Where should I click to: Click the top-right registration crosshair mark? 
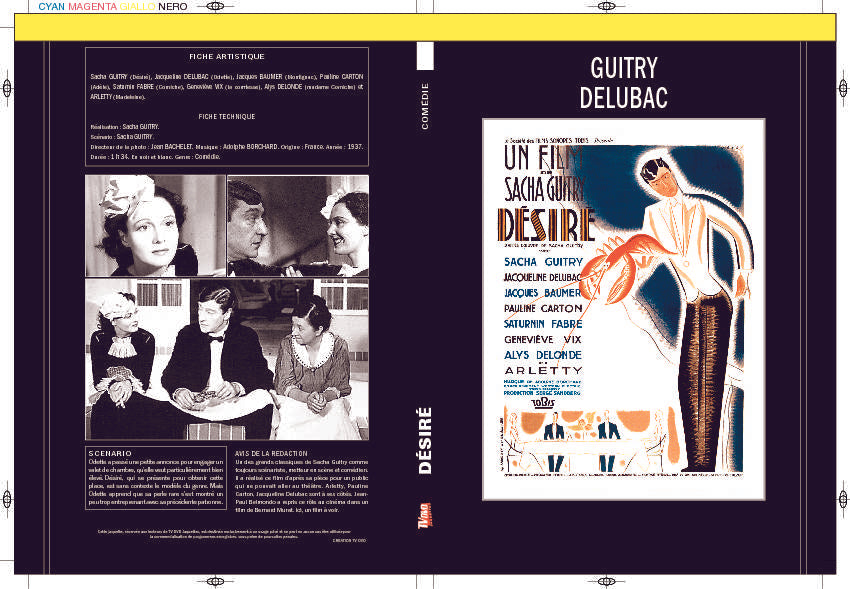(x=607, y=7)
